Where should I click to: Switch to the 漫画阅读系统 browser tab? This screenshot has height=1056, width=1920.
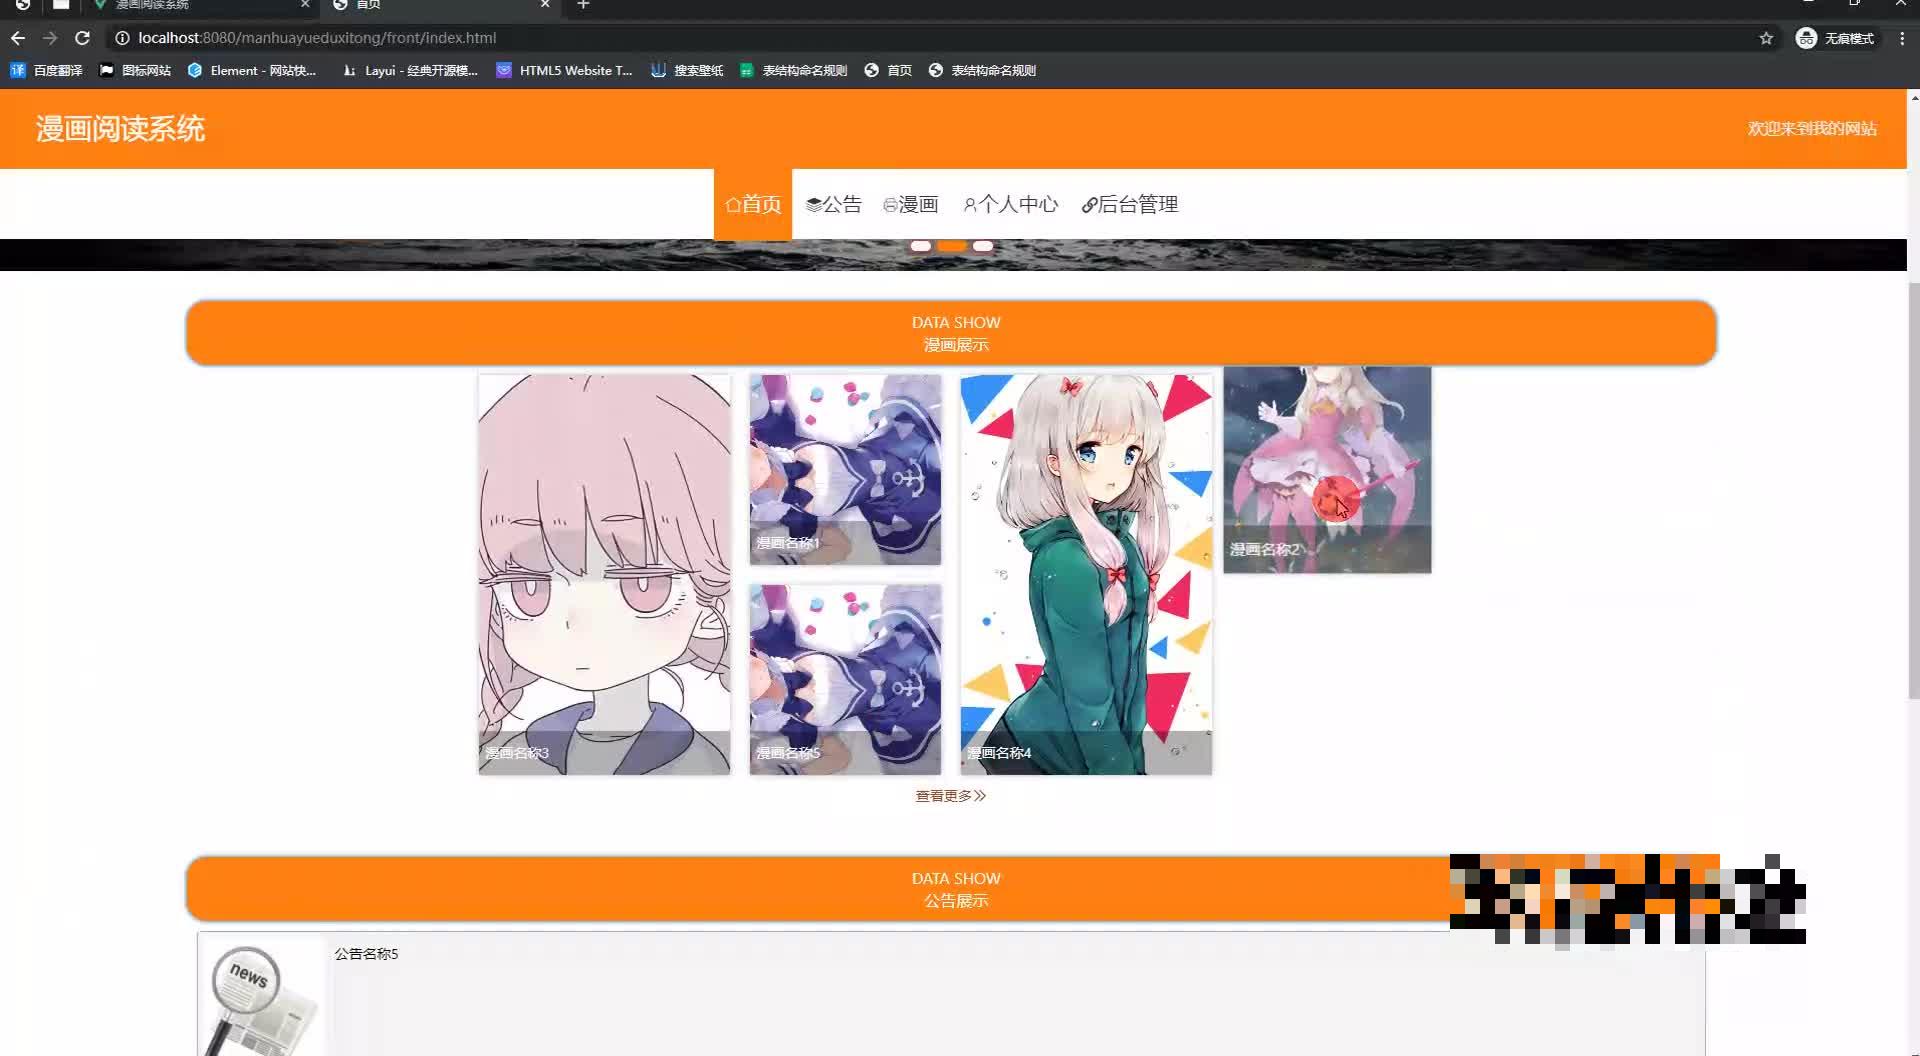200,5
